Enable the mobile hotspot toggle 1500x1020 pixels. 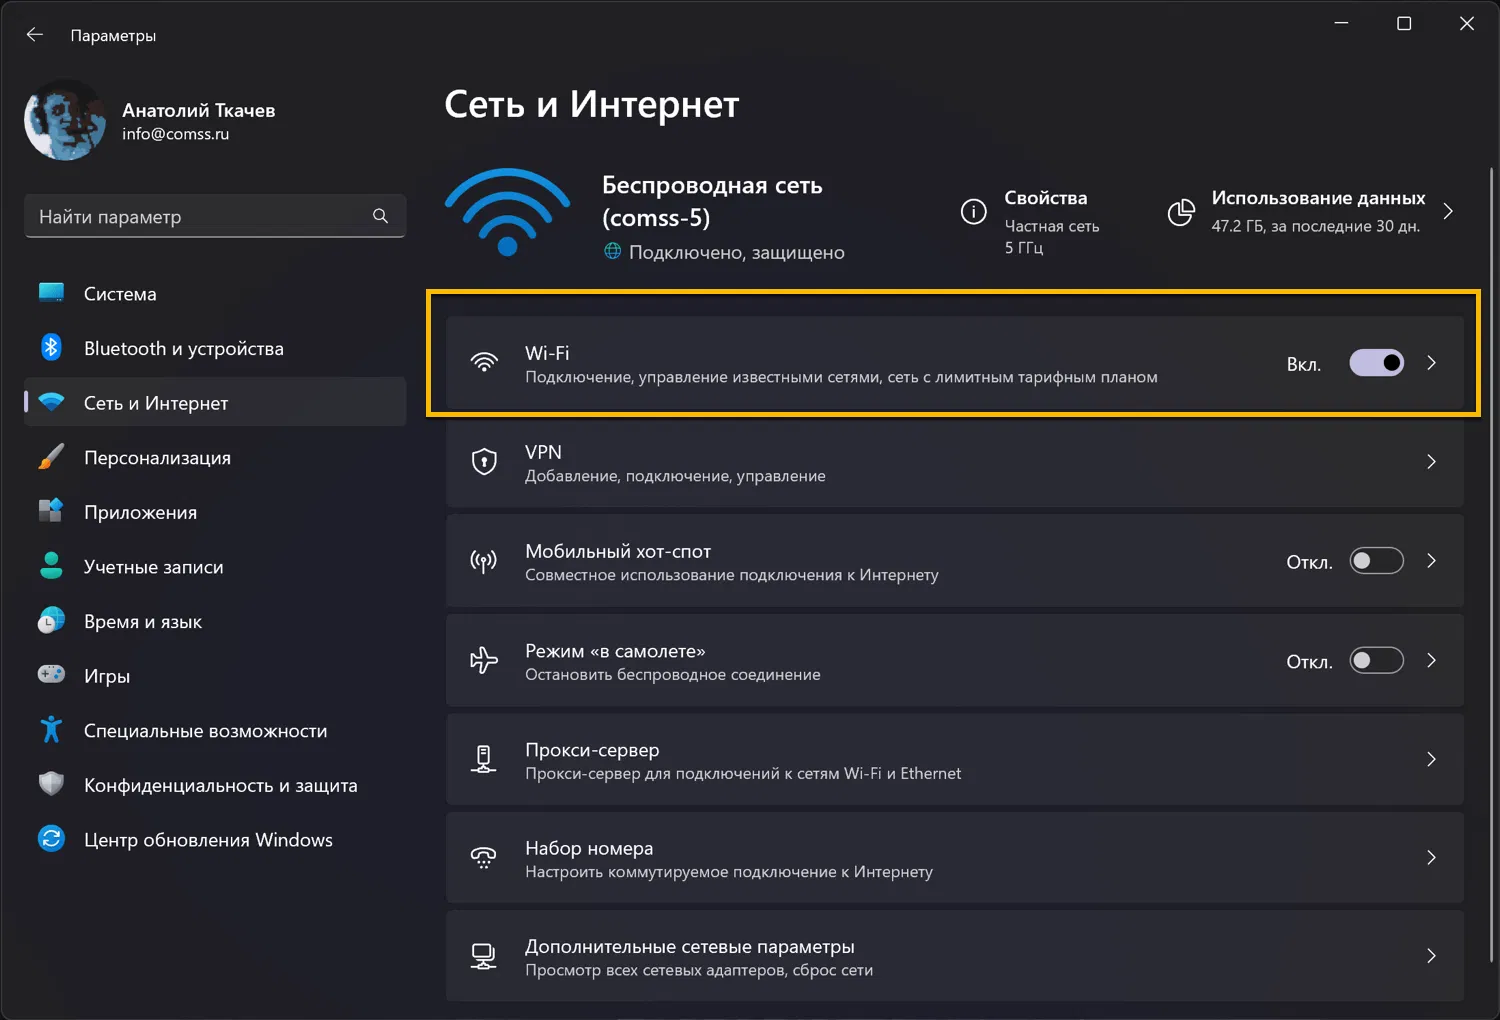click(1376, 561)
